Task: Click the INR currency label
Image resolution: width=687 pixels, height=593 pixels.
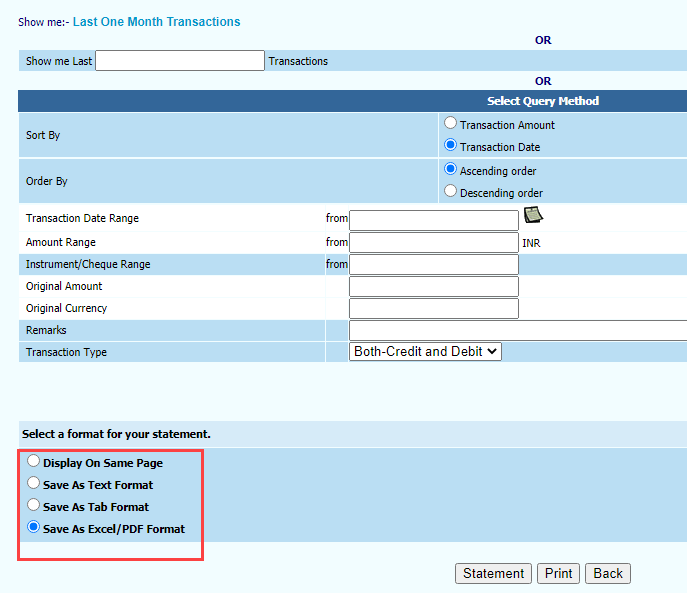Action: coord(531,243)
